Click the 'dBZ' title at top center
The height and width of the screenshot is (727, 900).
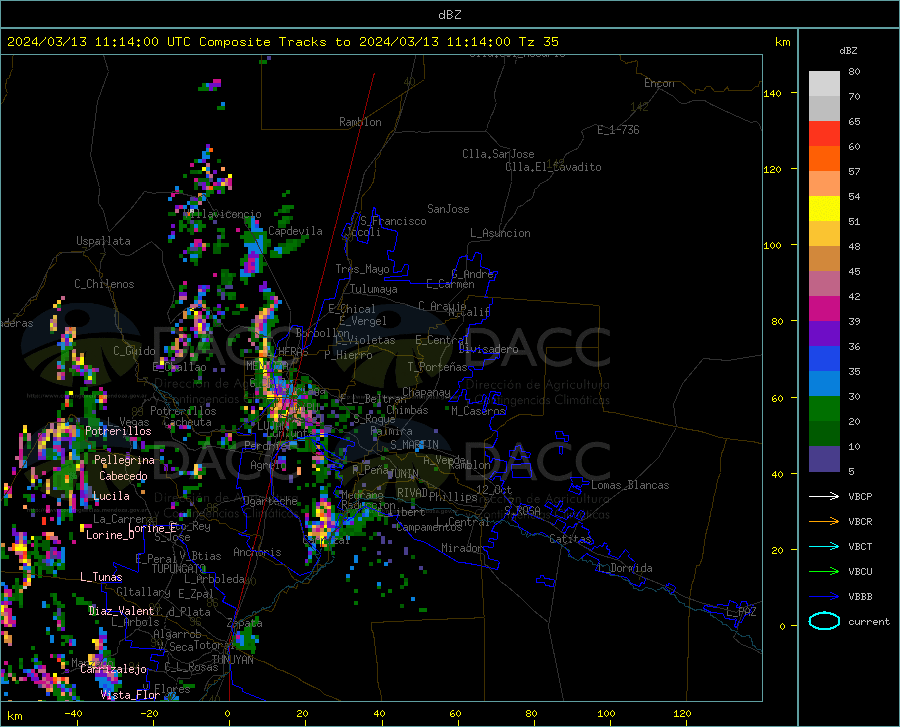tap(449, 15)
